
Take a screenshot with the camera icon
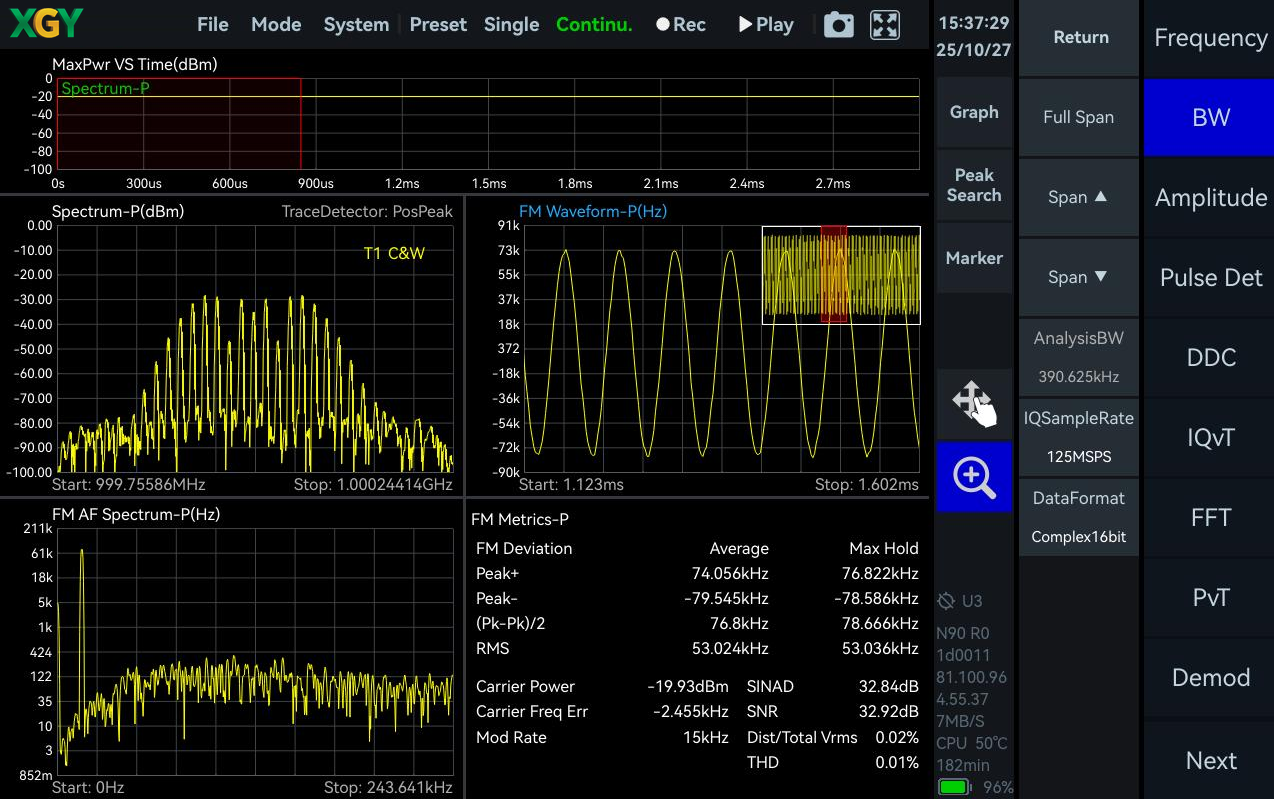(838, 25)
